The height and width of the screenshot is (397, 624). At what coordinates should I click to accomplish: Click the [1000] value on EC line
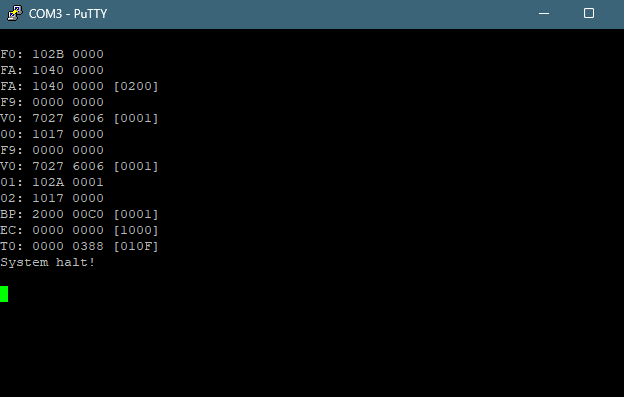pos(136,230)
